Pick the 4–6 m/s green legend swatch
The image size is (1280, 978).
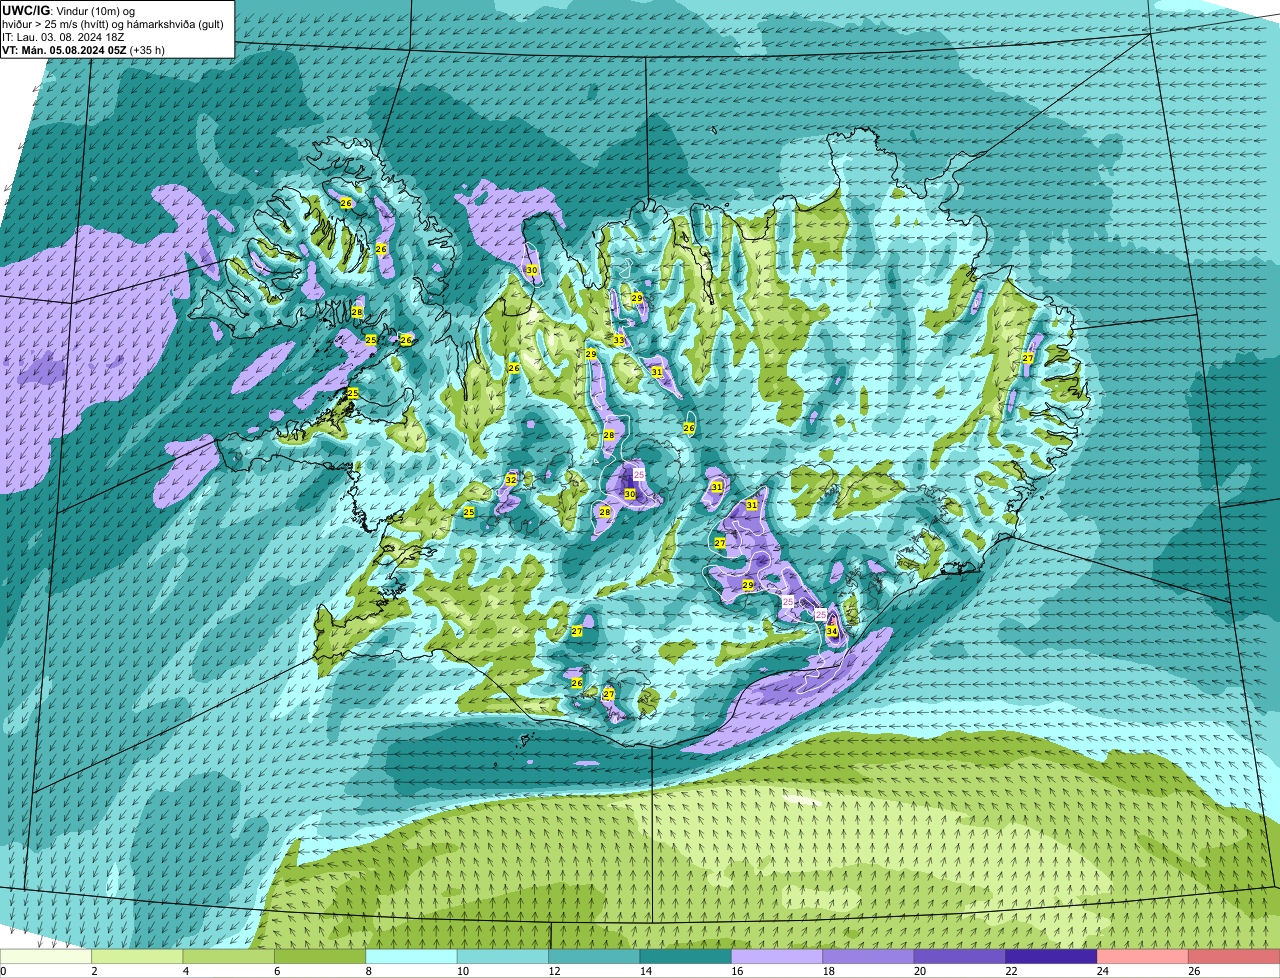point(229,956)
